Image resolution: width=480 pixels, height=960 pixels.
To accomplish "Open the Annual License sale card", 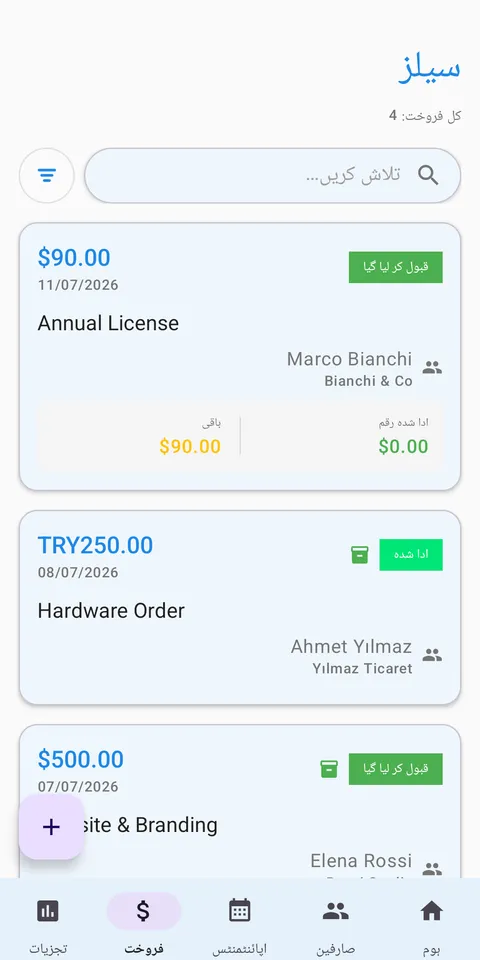I will [x=240, y=356].
